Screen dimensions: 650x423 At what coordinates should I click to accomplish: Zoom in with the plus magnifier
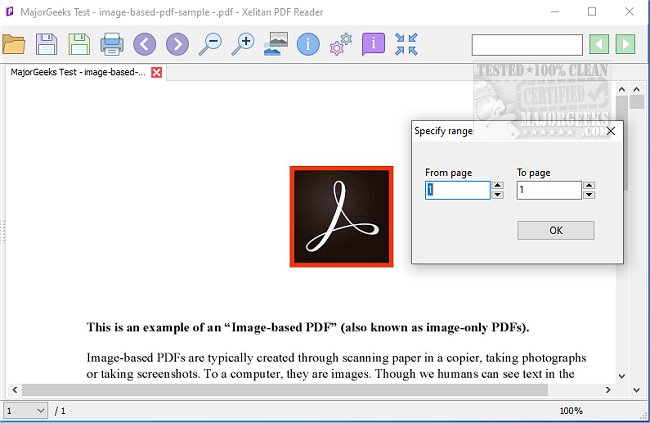(x=243, y=44)
